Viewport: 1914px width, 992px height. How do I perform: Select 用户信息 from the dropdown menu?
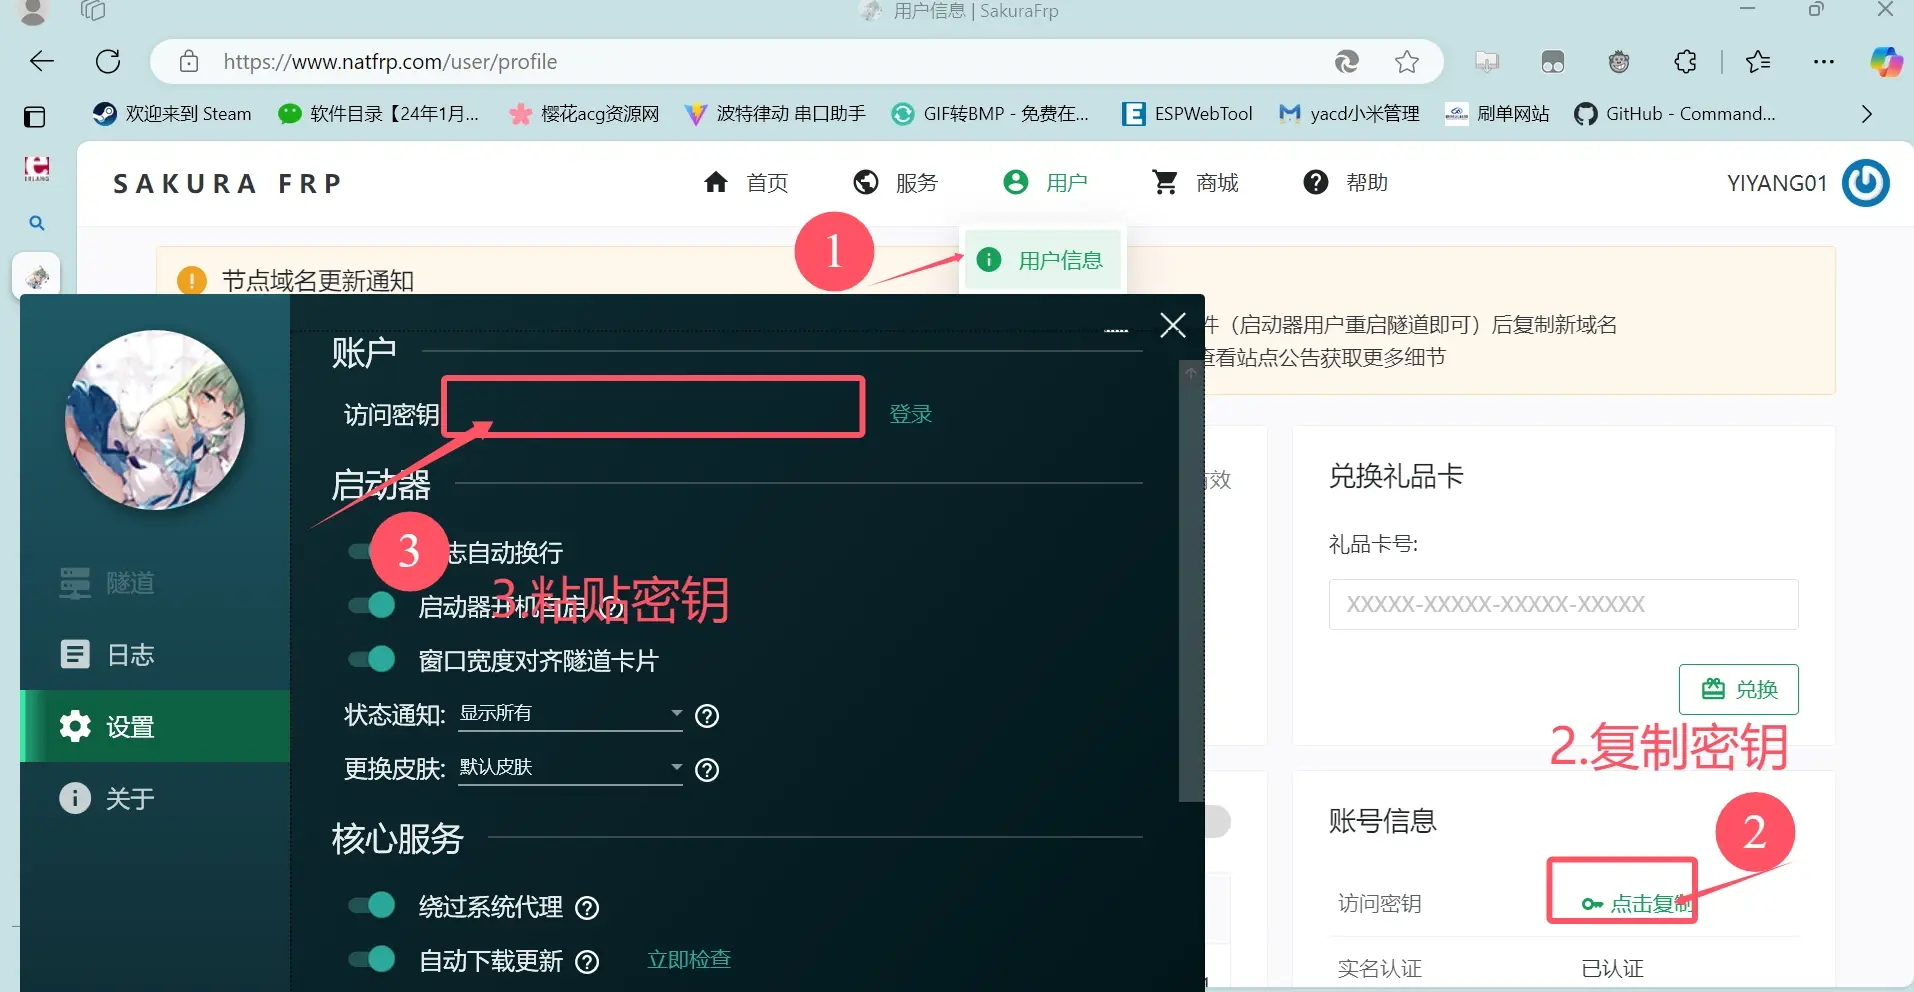point(1042,260)
